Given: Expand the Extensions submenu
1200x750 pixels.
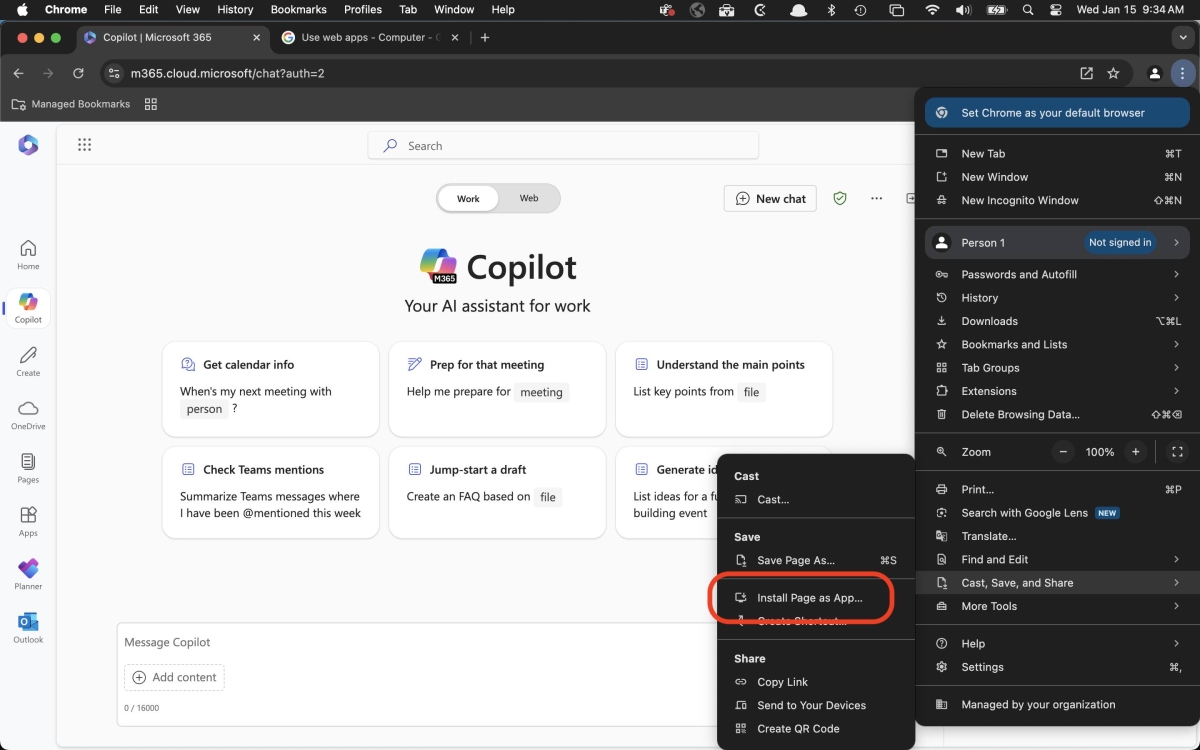Looking at the screenshot, I should point(1057,391).
